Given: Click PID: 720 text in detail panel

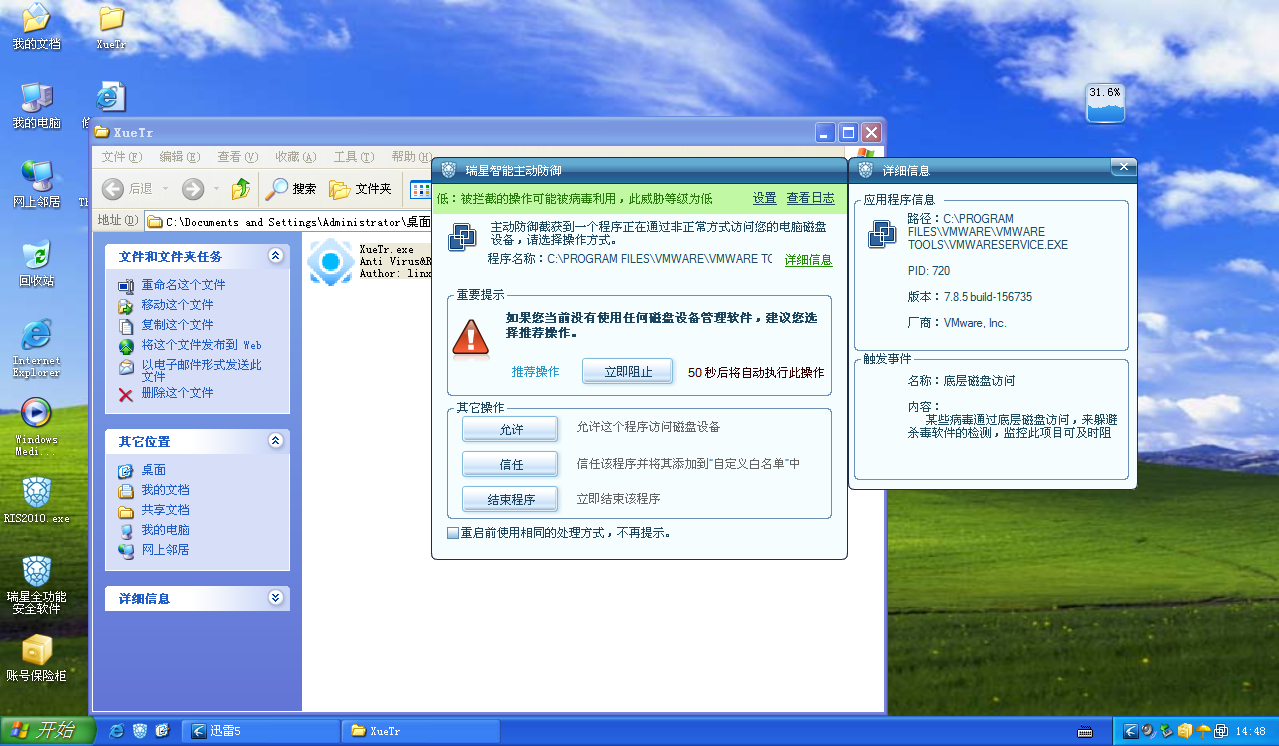Looking at the screenshot, I should pyautogui.click(x=928, y=271).
